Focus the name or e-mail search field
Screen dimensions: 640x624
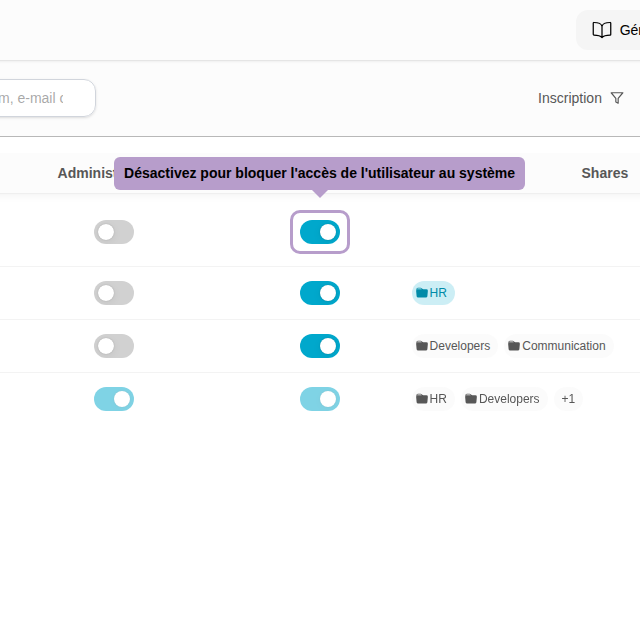(45, 98)
